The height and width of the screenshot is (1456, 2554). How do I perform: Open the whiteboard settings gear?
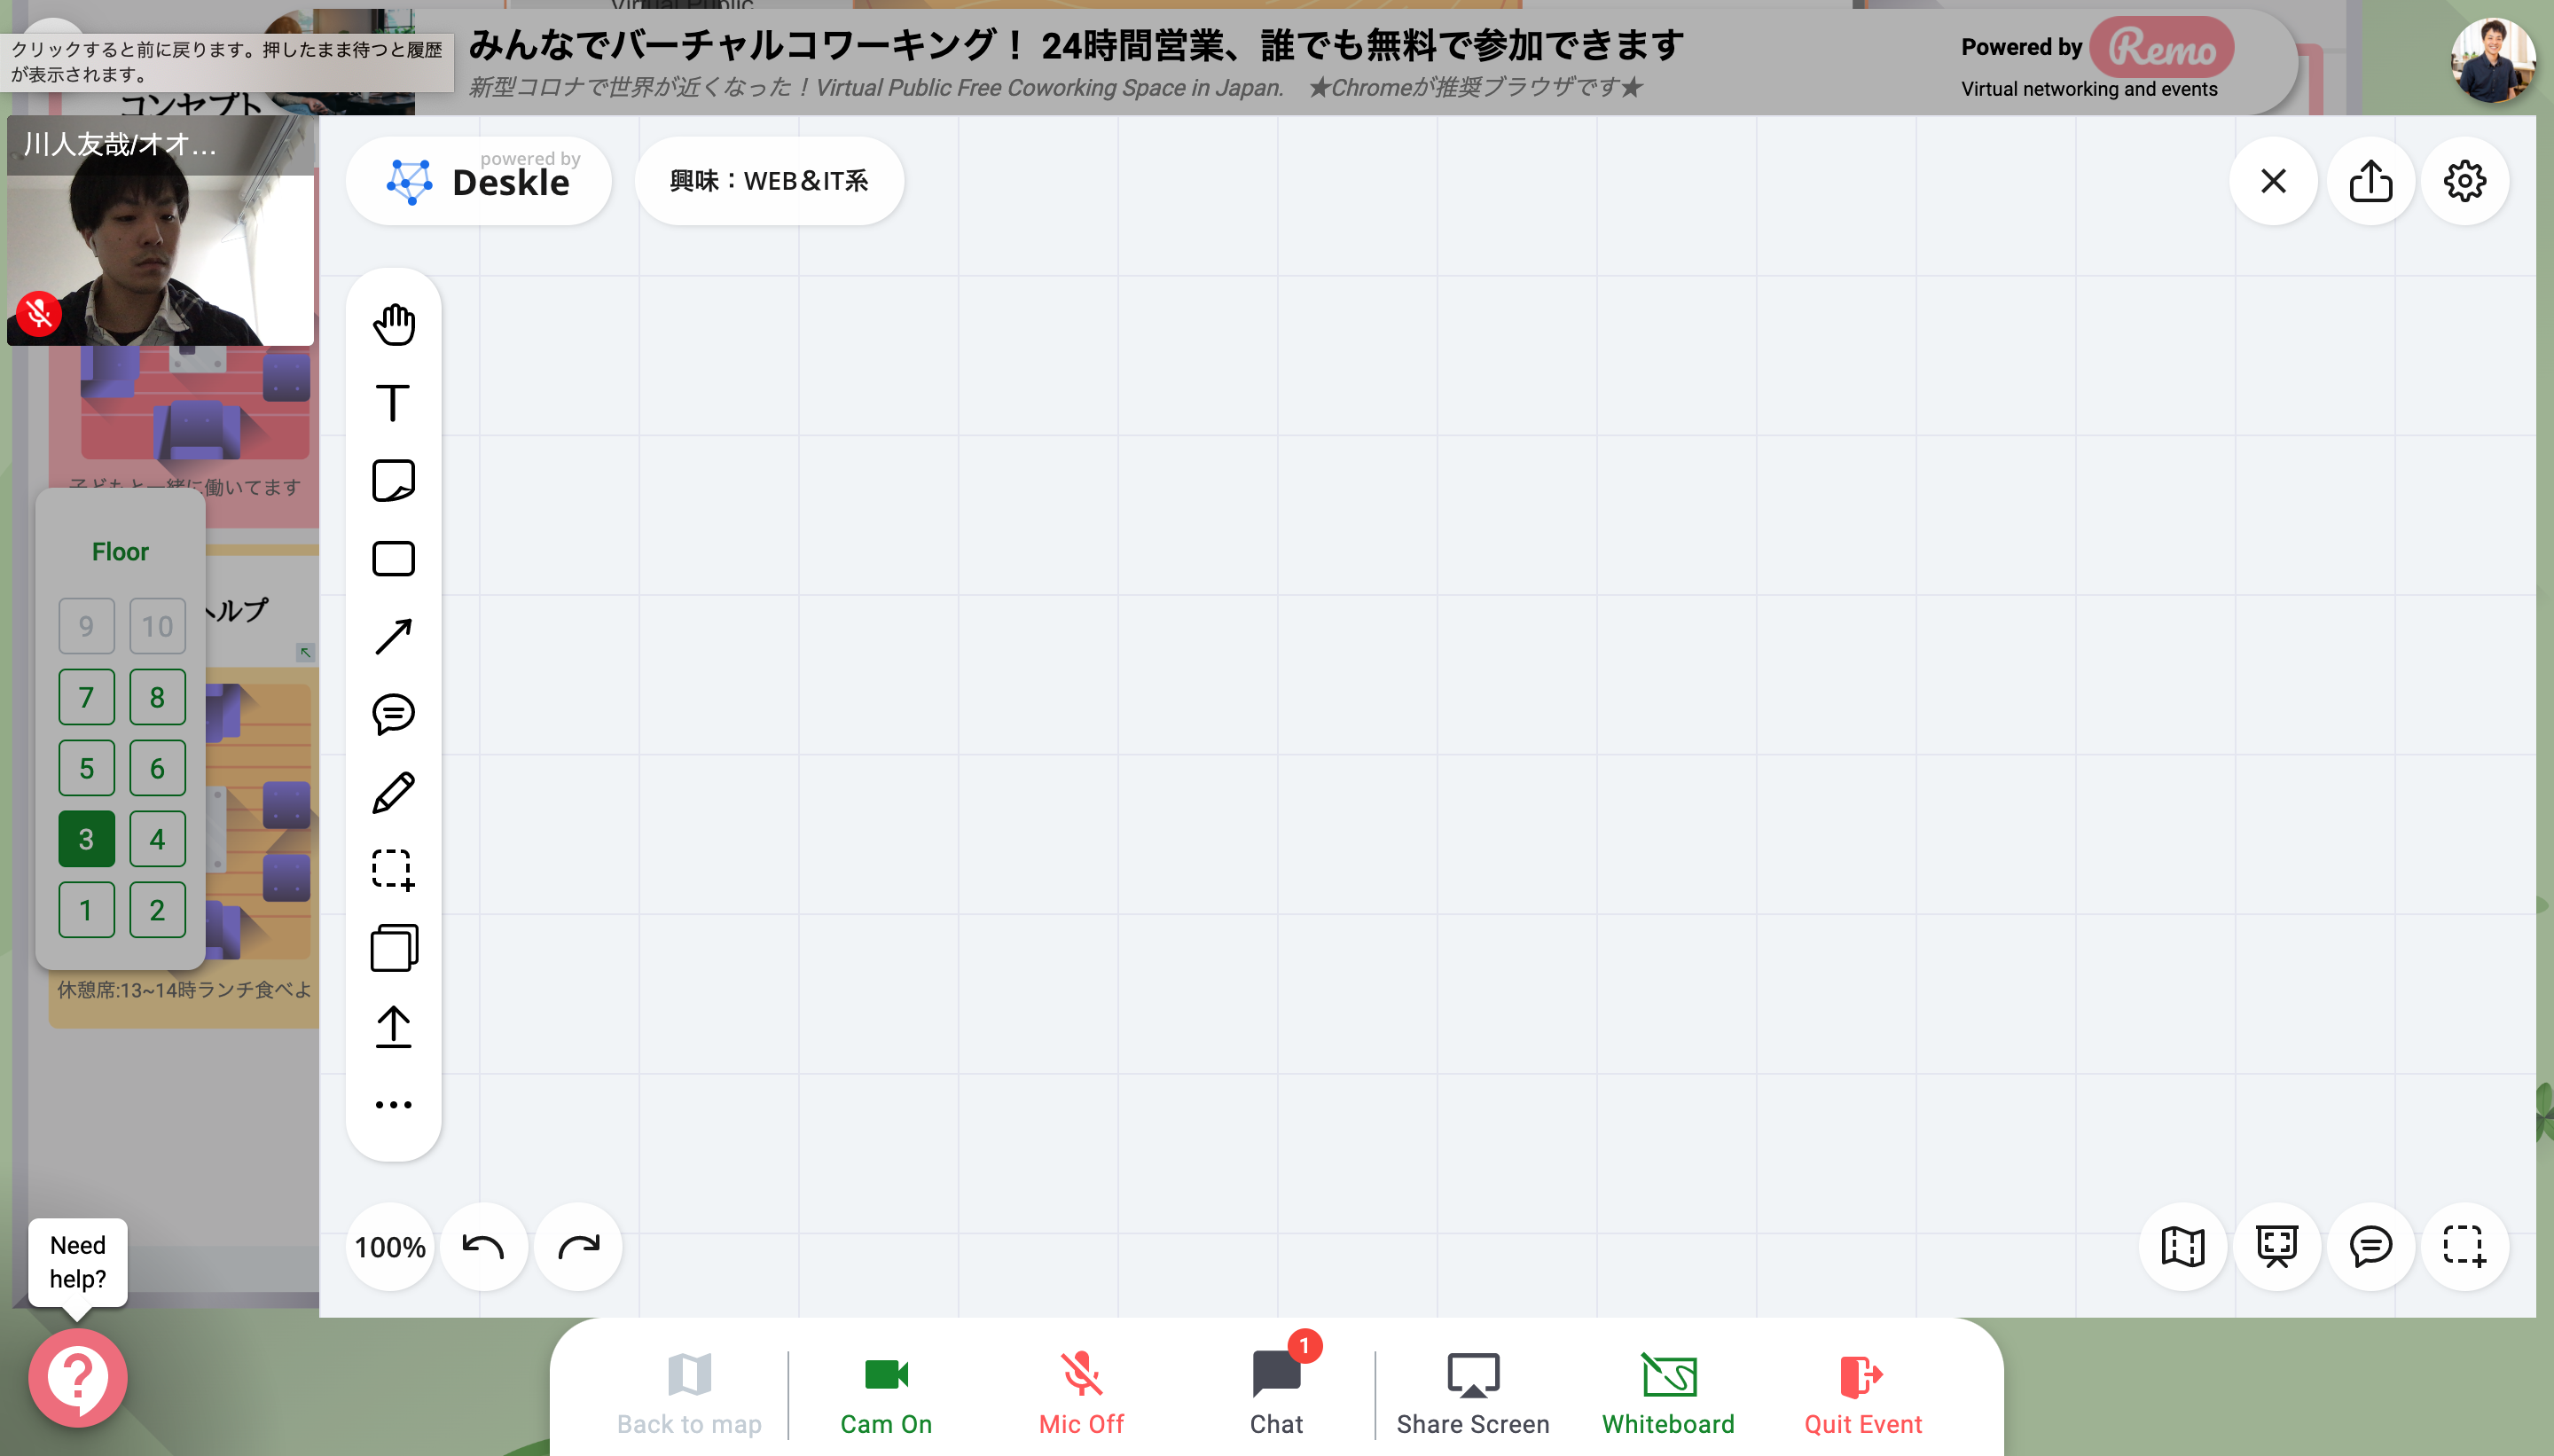pos(2464,181)
